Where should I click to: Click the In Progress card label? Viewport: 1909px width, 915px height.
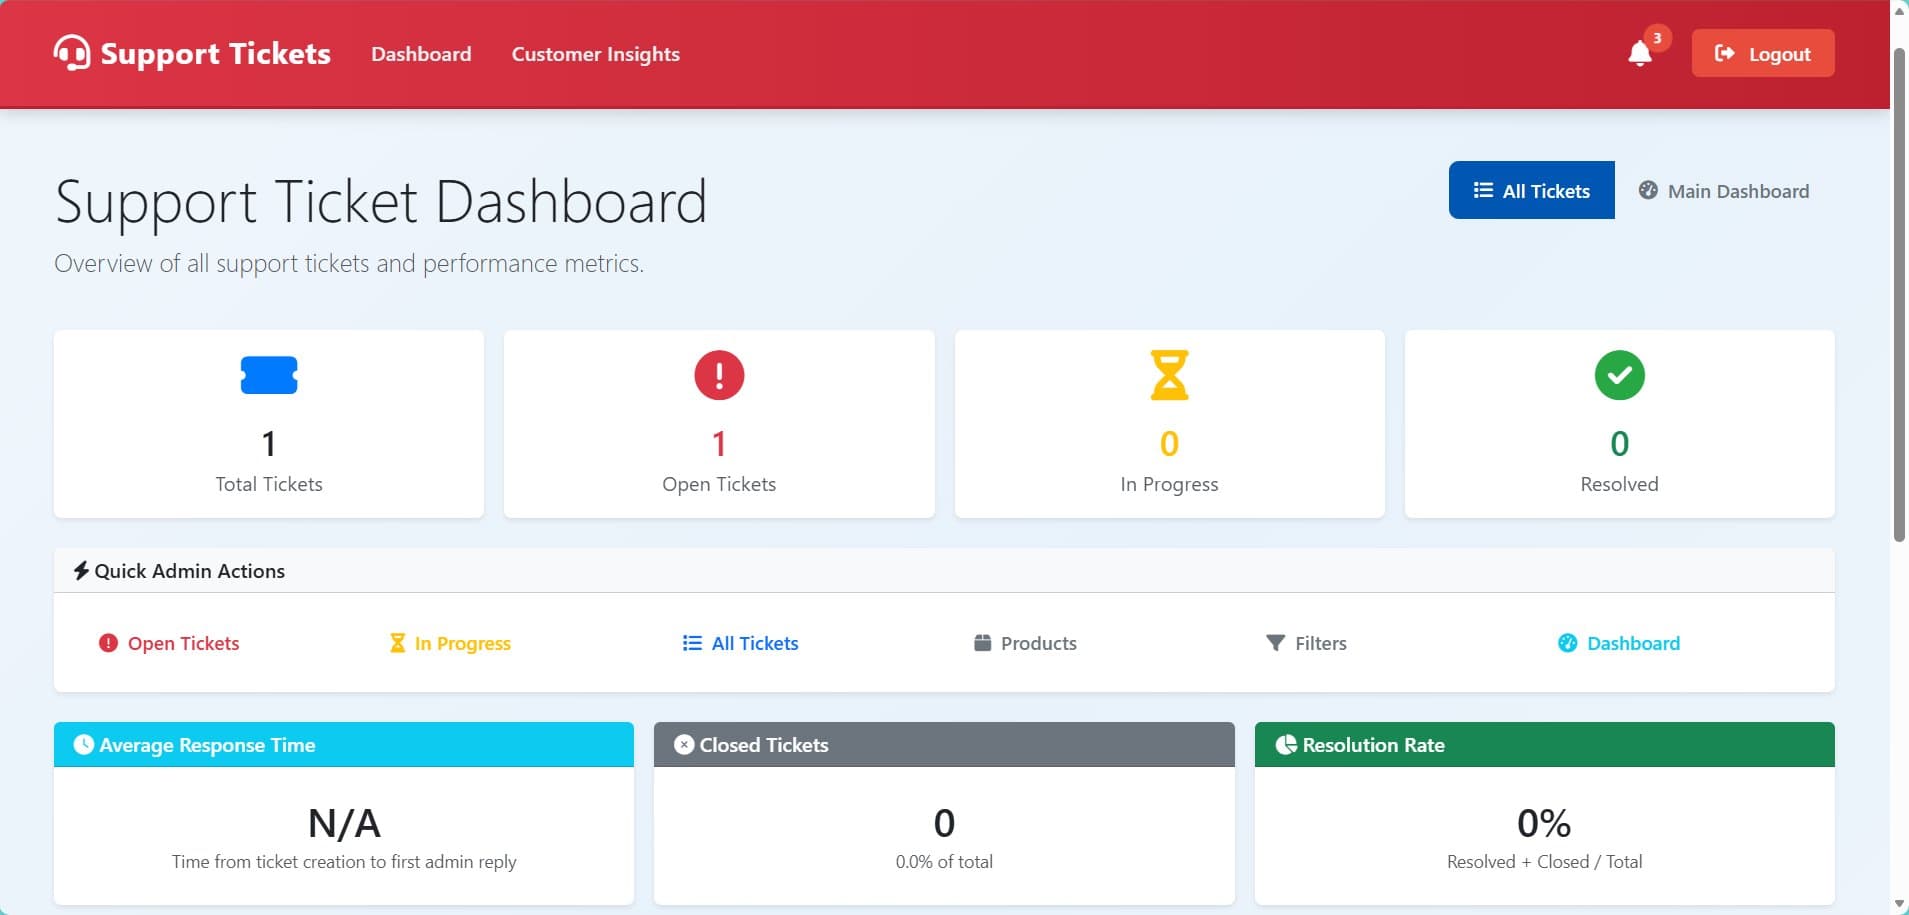pos(1169,484)
